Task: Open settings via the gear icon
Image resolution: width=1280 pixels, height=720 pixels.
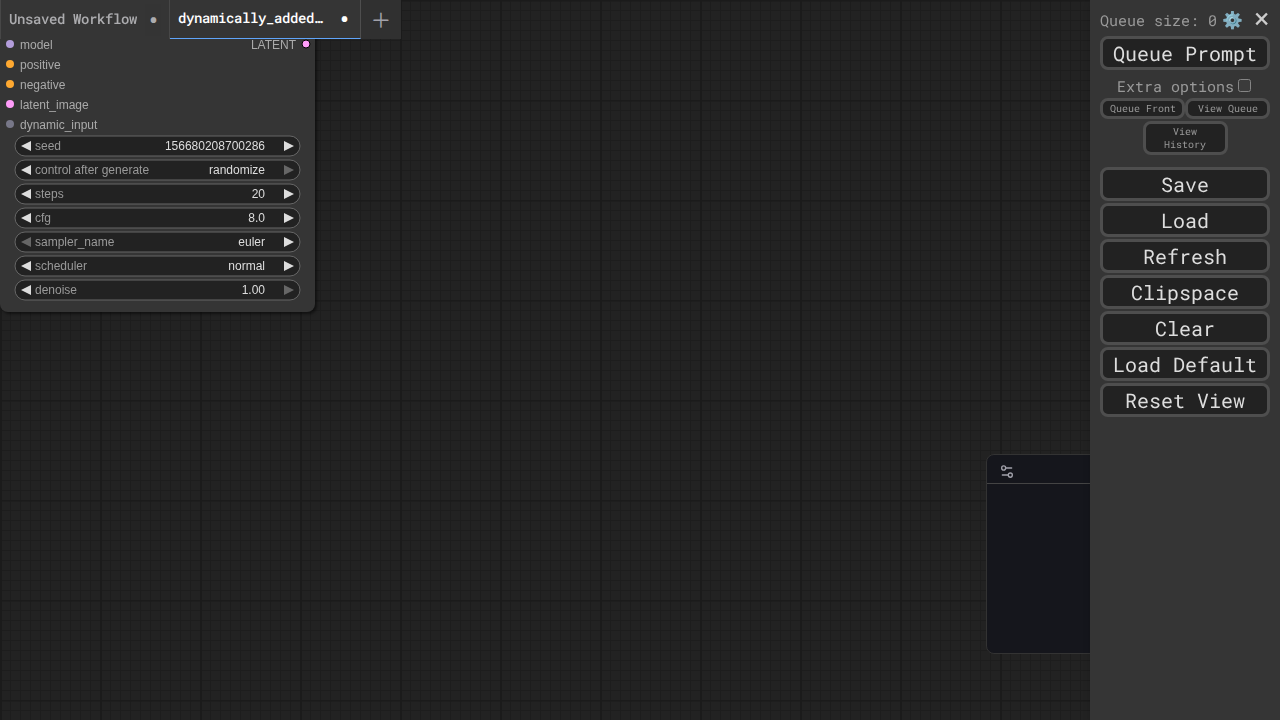Action: tap(1232, 20)
